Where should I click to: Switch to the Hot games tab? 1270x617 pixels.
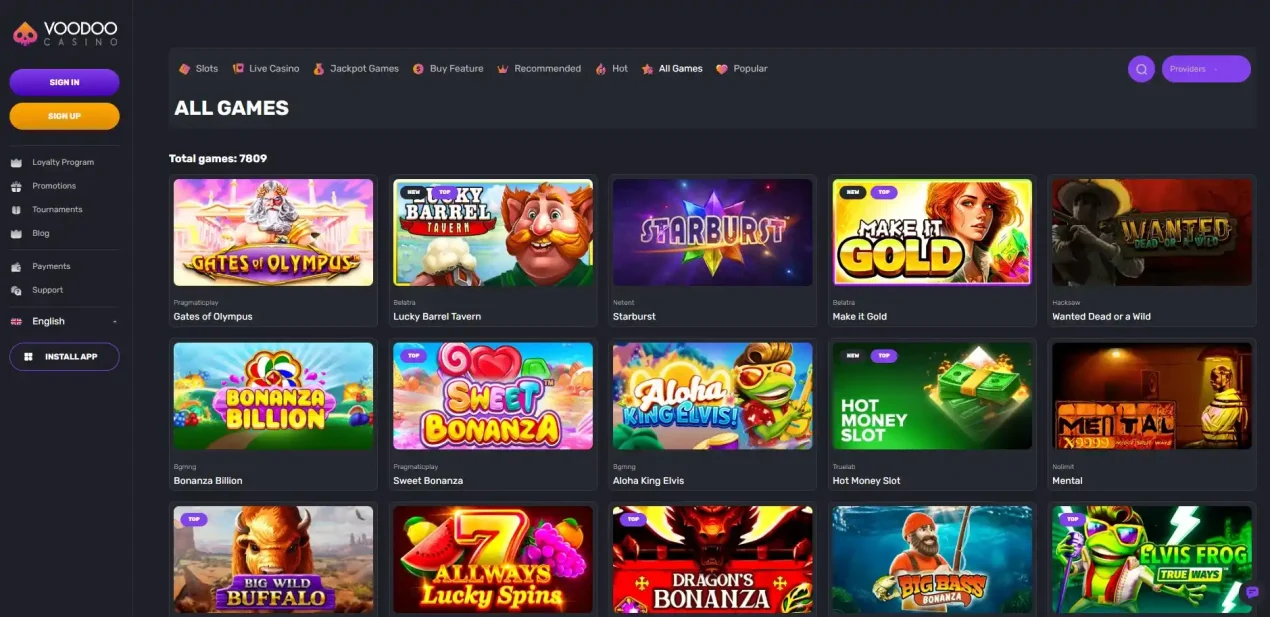(612, 69)
